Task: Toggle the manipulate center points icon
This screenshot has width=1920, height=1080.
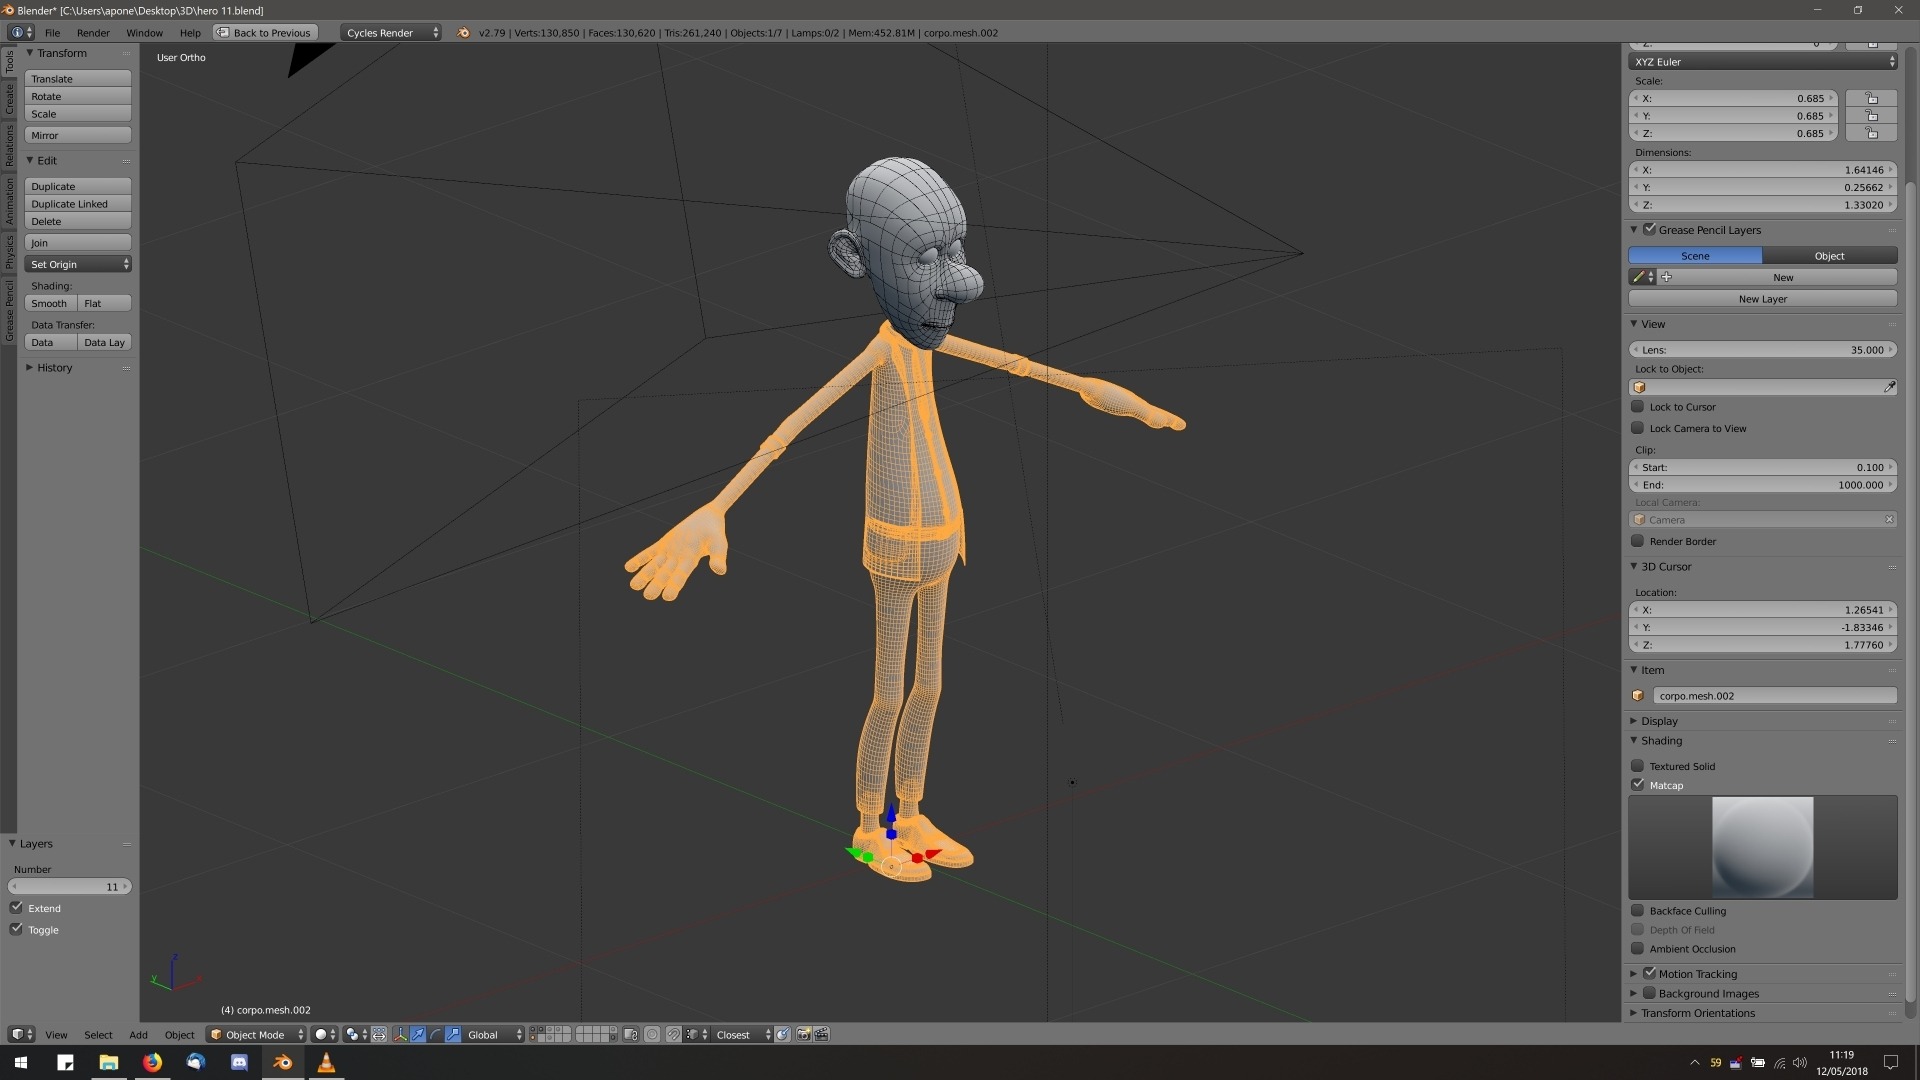Action: (x=379, y=1035)
